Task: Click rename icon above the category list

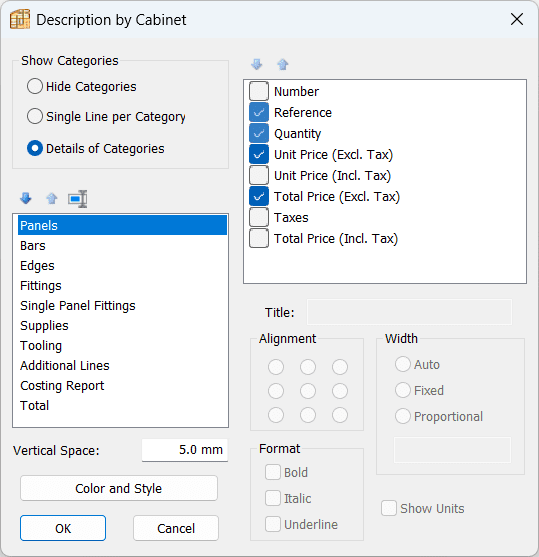Action: 77,199
